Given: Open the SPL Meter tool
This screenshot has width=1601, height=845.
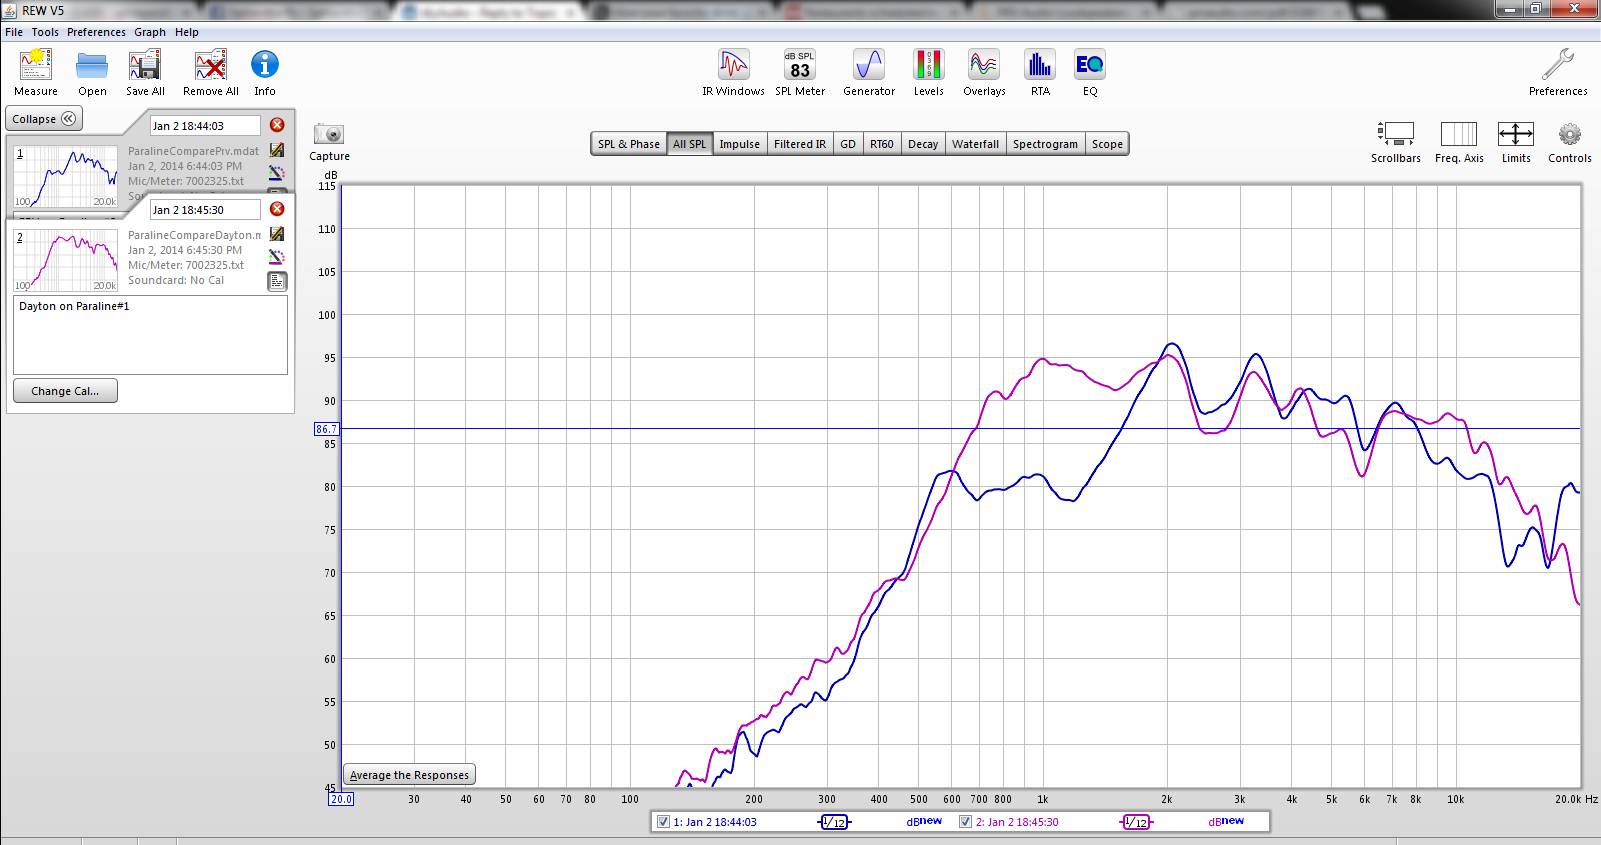Looking at the screenshot, I should [800, 66].
